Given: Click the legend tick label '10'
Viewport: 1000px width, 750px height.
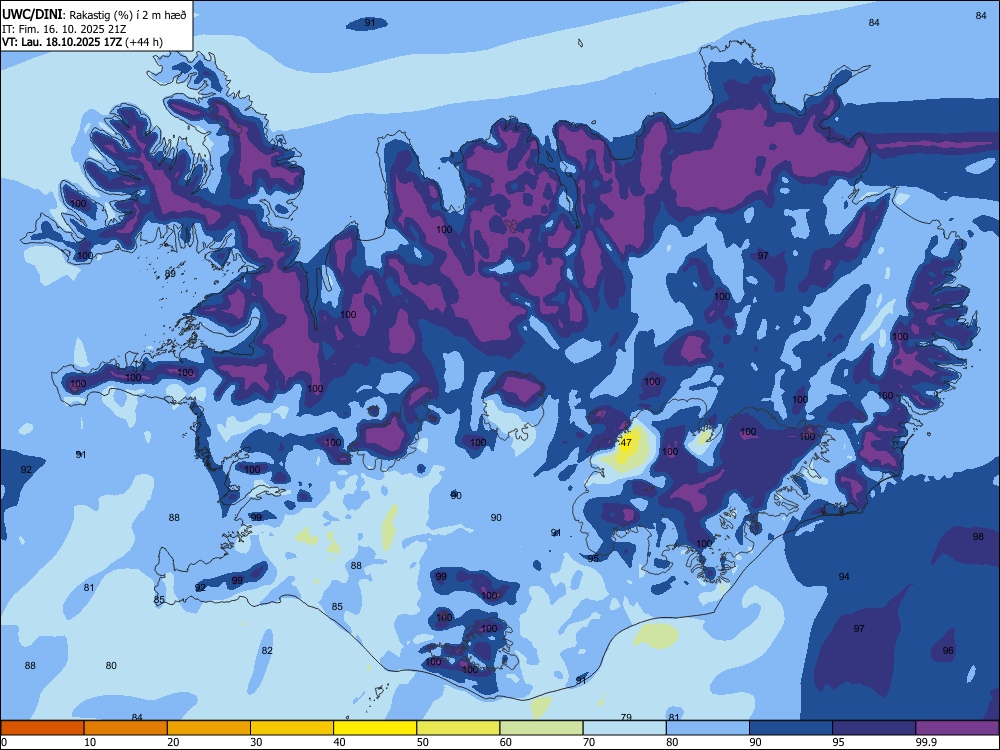Looking at the screenshot, I should (x=90, y=742).
